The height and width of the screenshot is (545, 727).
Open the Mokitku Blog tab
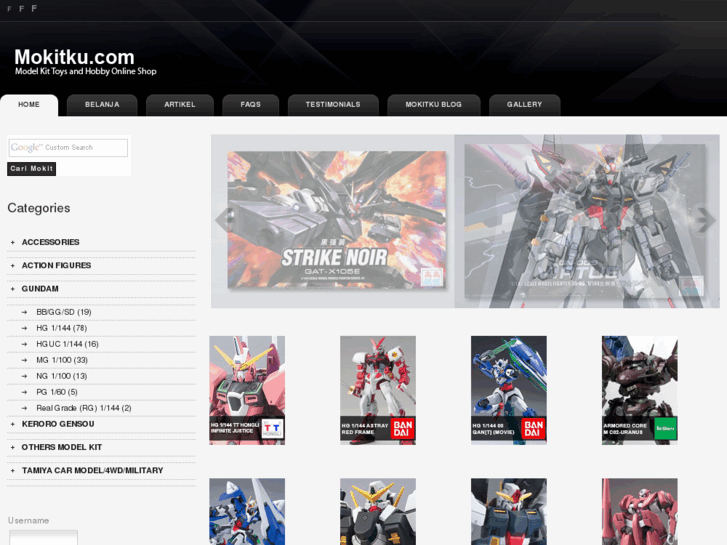tap(434, 105)
